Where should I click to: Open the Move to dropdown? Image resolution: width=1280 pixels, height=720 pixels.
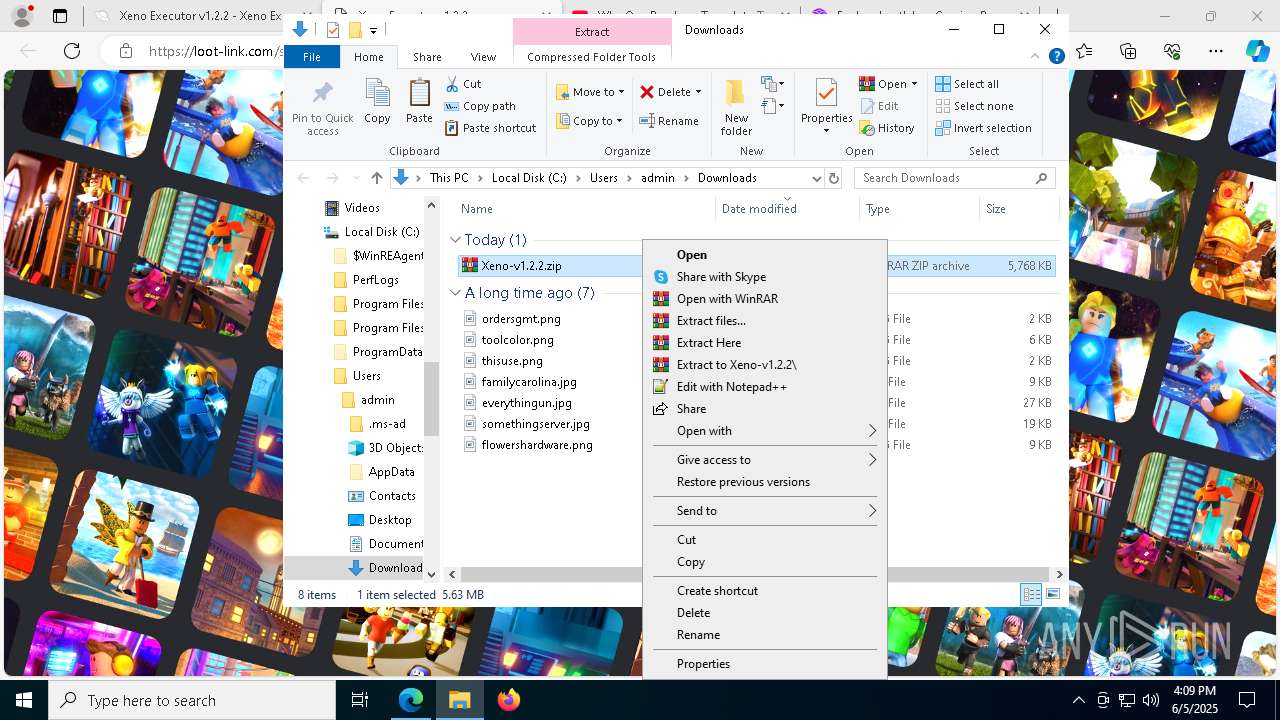590,92
